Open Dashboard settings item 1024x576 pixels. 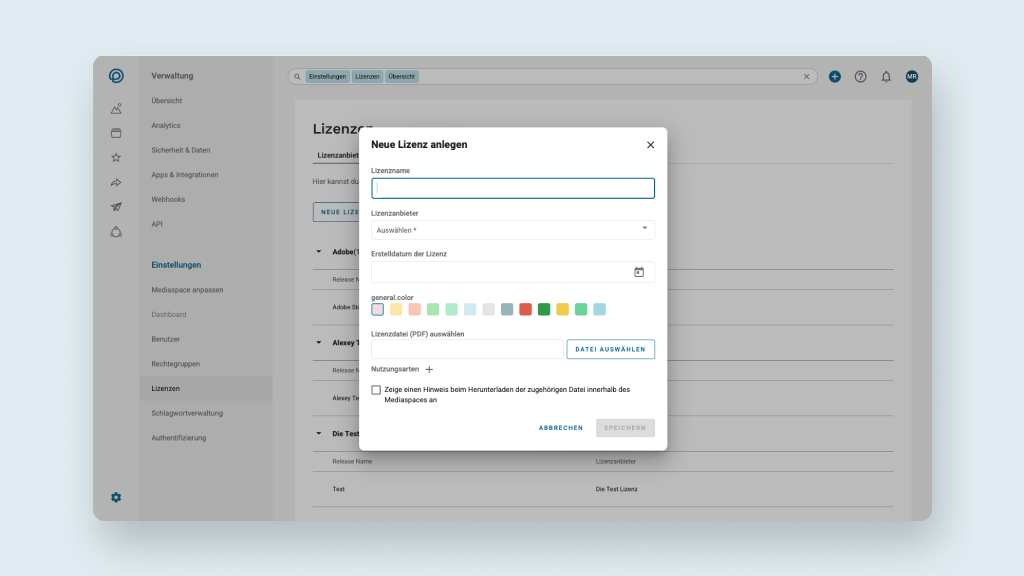(x=168, y=315)
